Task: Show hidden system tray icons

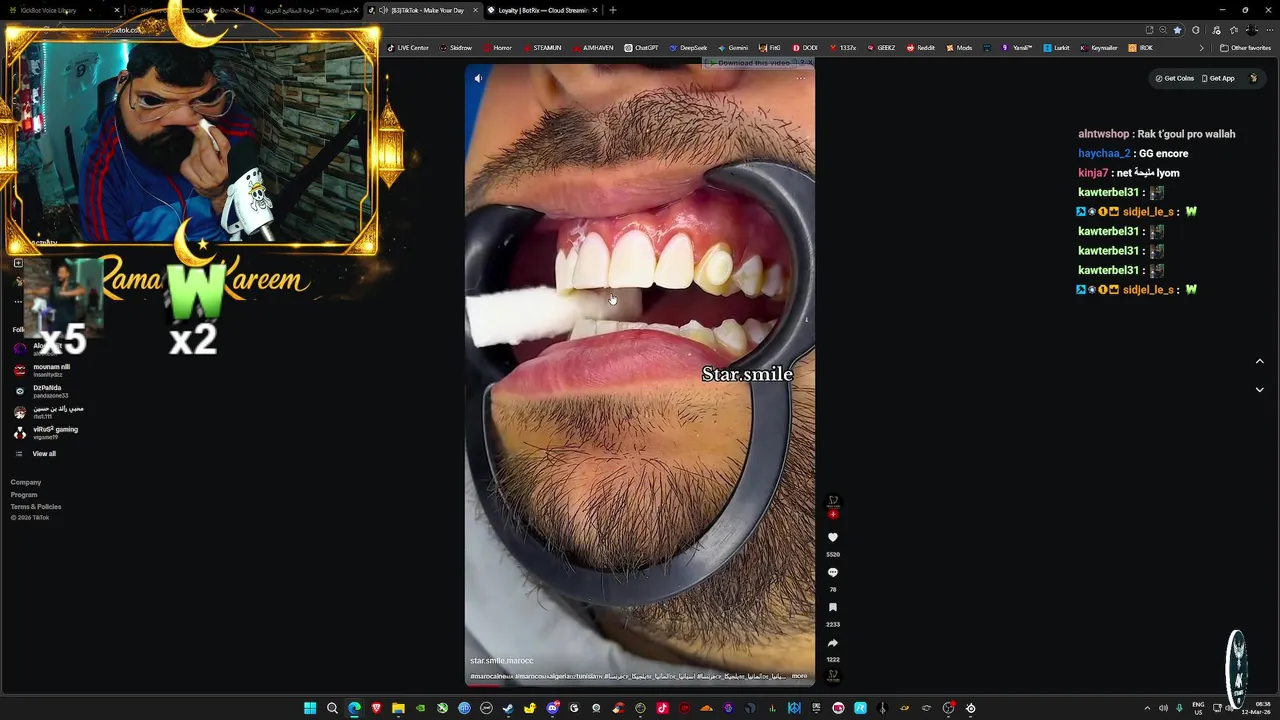Action: point(1147,708)
